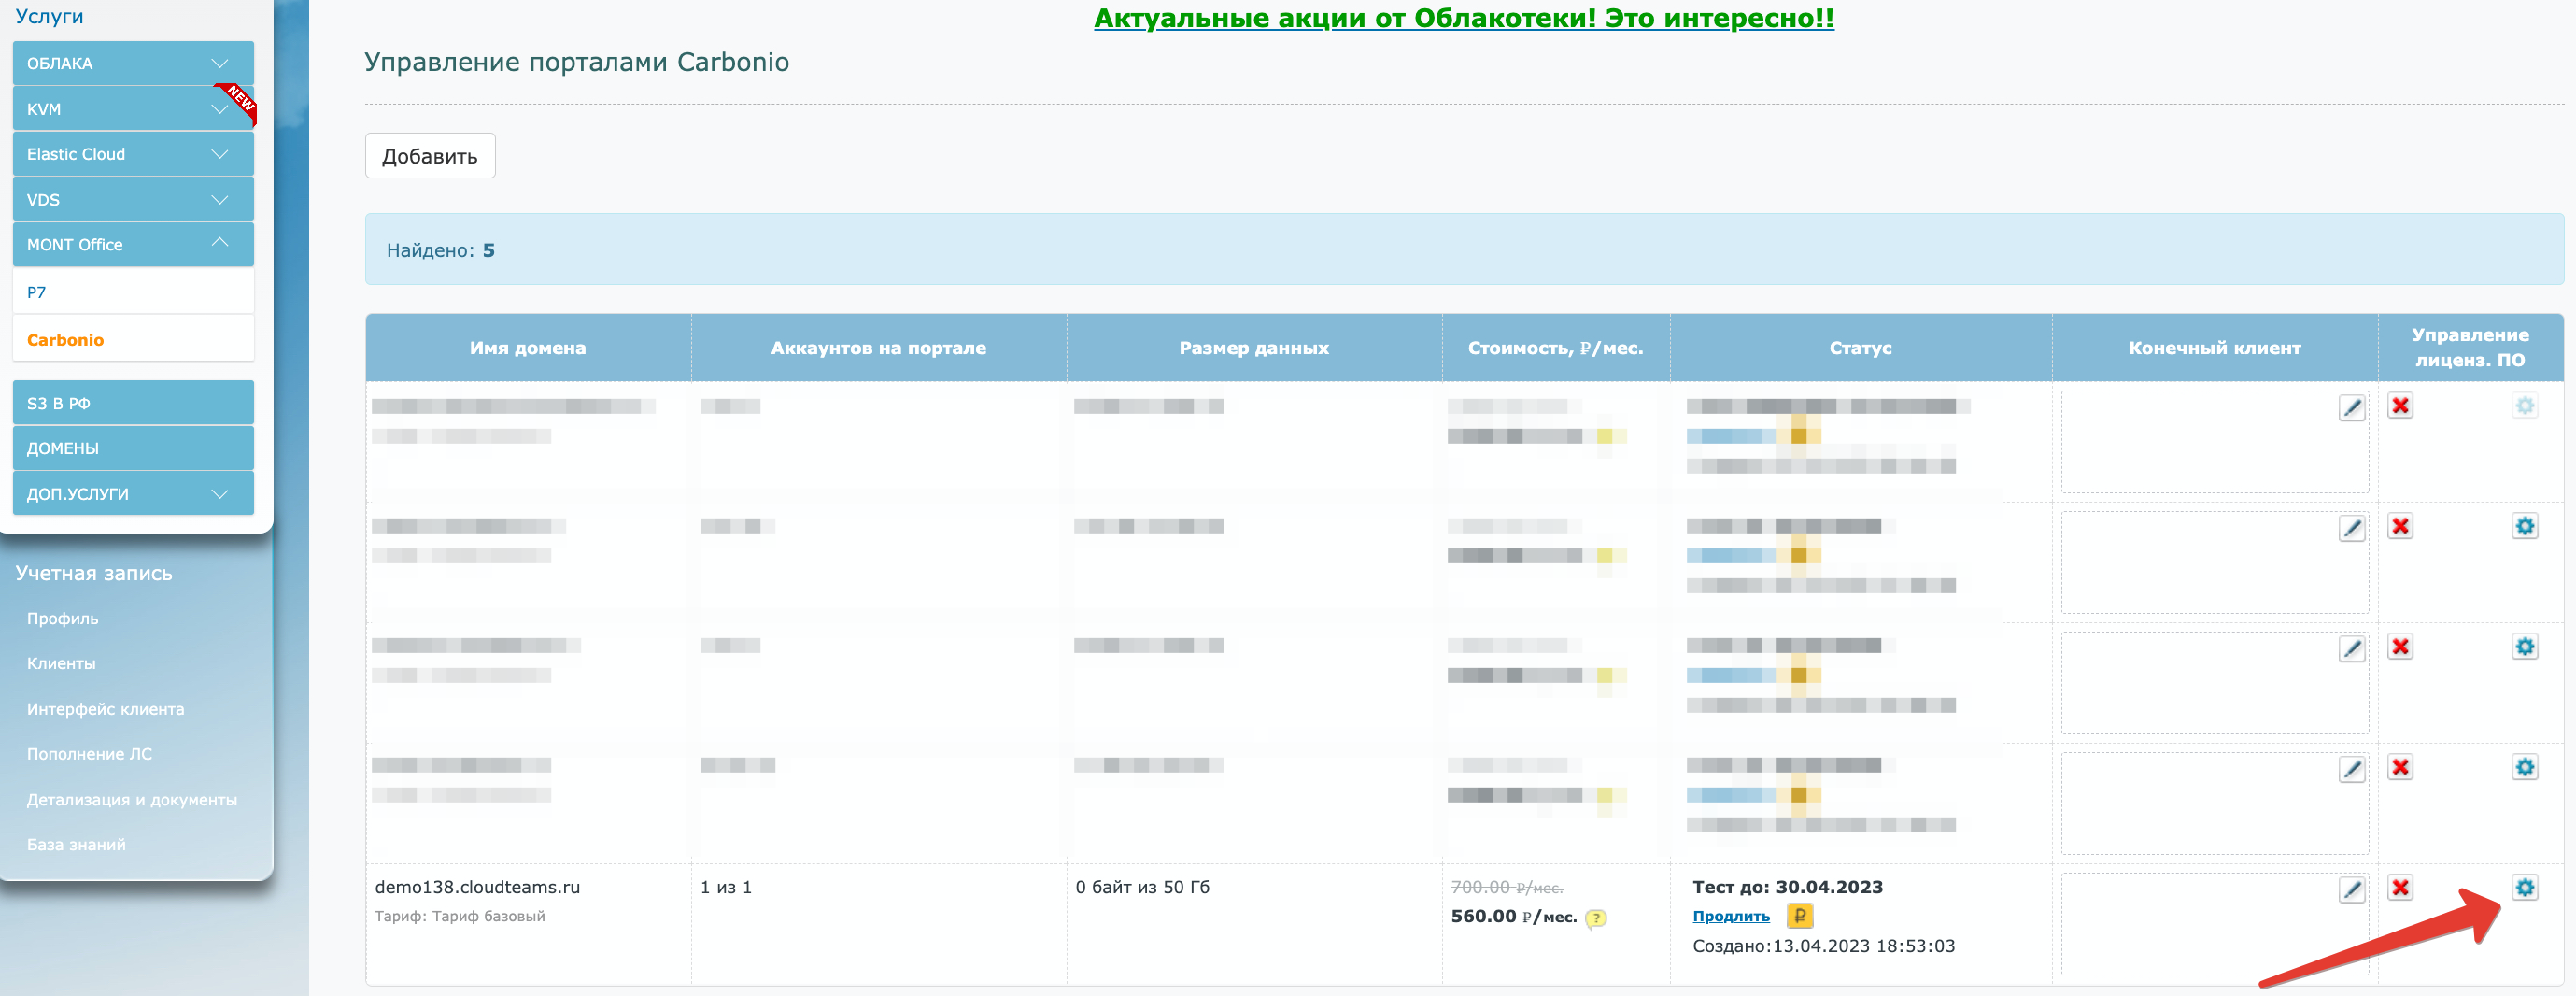Expand the KVM menu section

coord(133,109)
